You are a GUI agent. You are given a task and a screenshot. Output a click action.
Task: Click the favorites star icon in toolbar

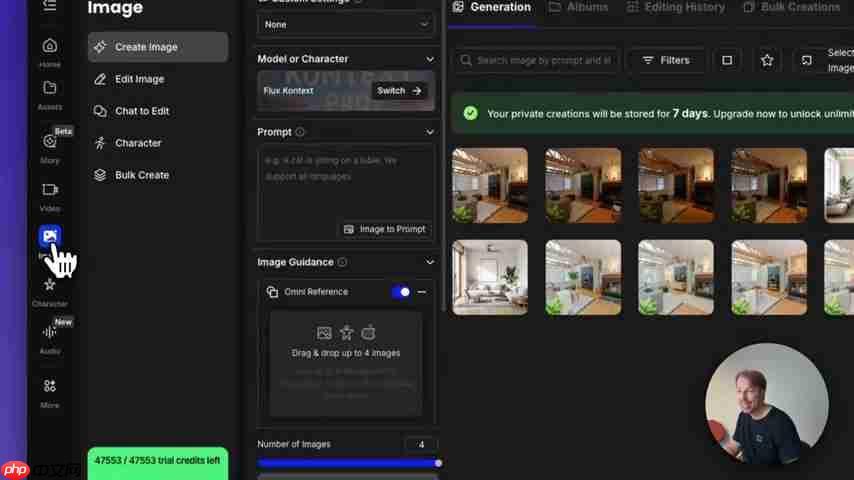click(x=767, y=60)
